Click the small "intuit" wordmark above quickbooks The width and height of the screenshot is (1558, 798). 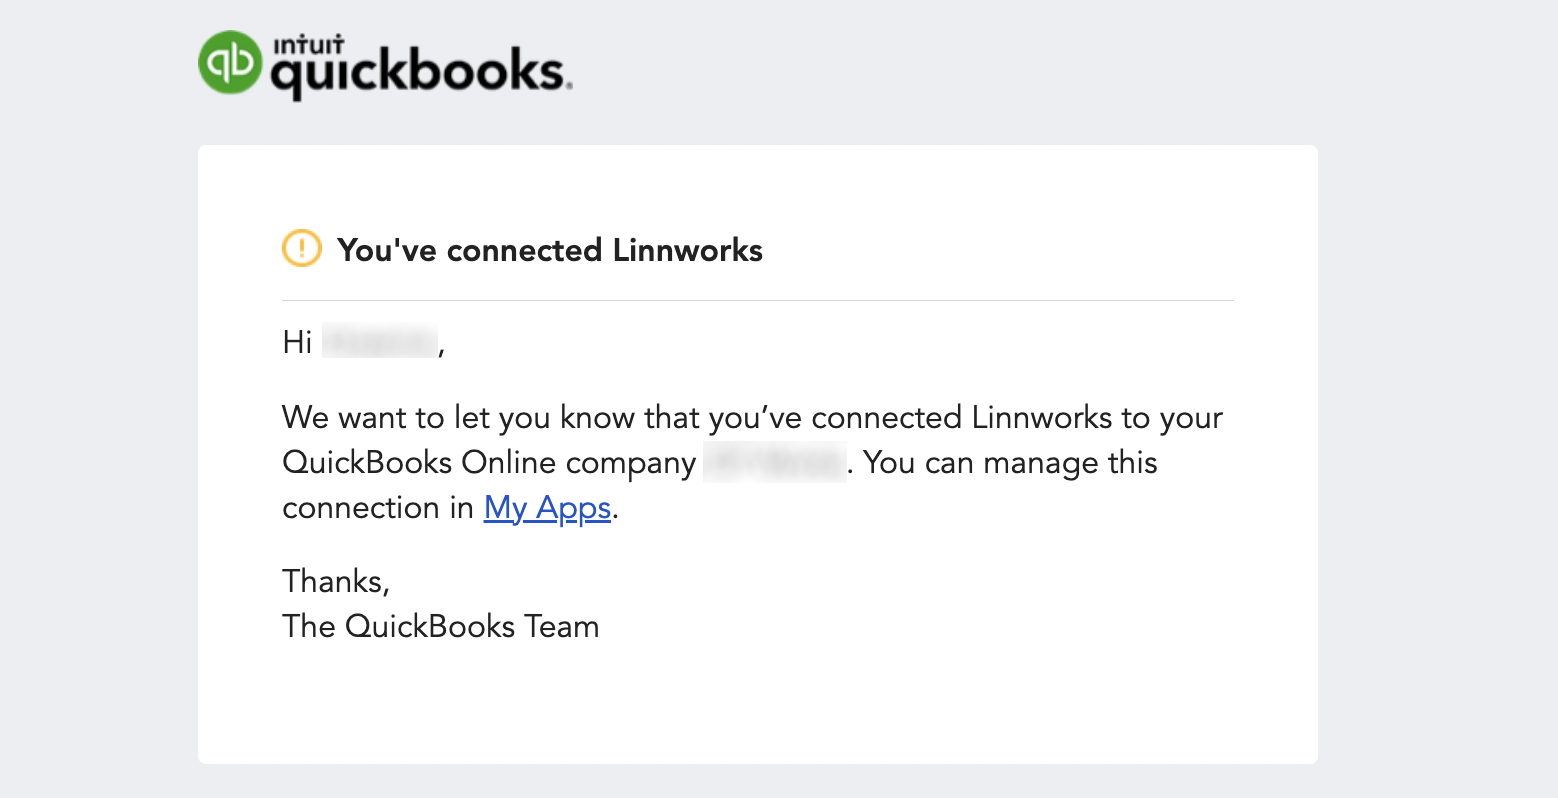coord(308,45)
